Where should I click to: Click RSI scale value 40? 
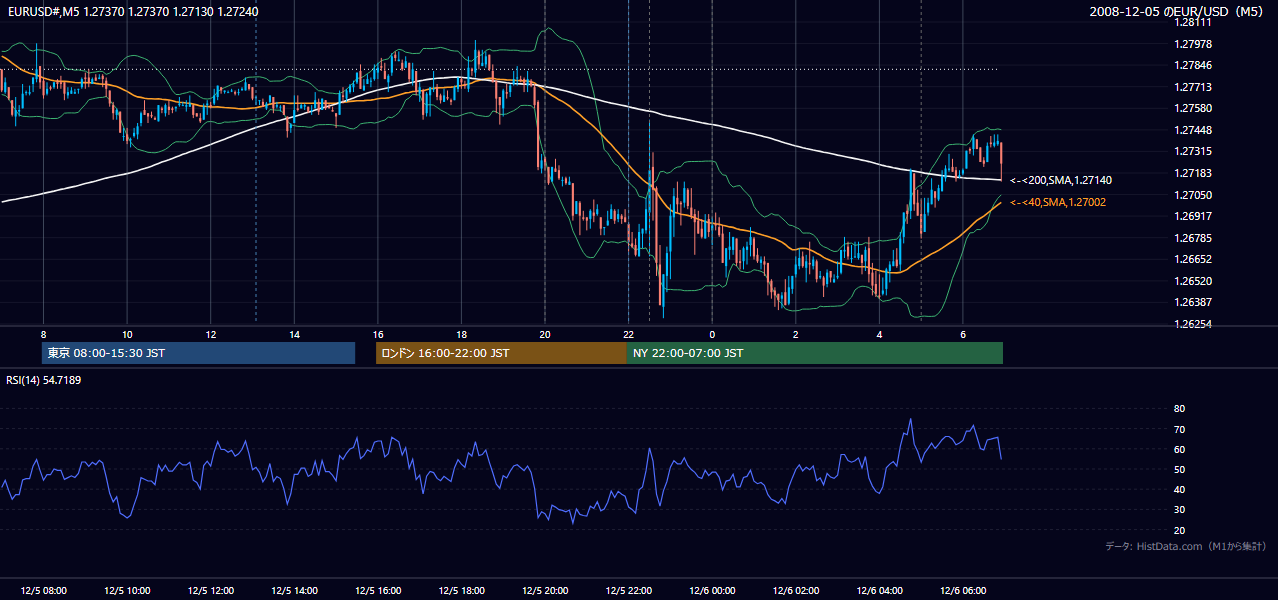(1179, 489)
